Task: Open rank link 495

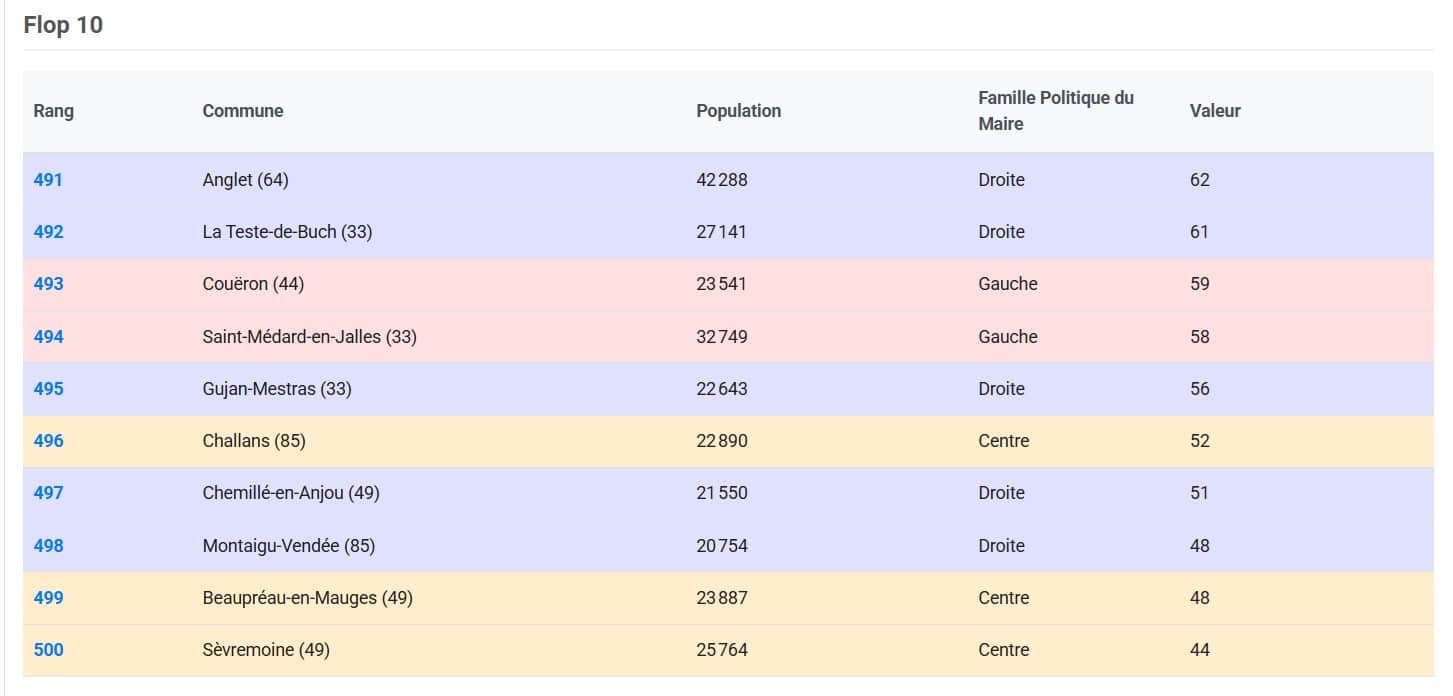Action: [48, 389]
